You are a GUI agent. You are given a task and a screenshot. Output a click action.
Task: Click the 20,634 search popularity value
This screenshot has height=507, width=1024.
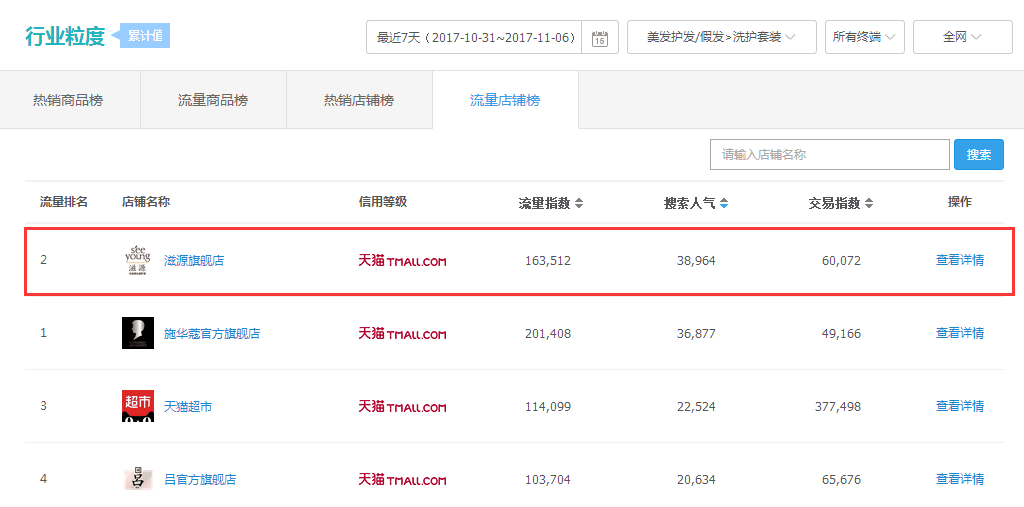(x=696, y=480)
